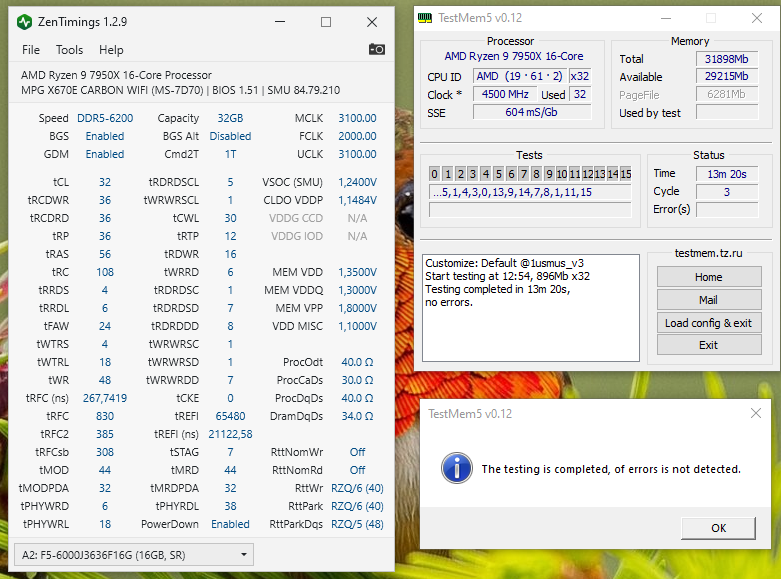Click Home button in TestMem5

tap(709, 277)
